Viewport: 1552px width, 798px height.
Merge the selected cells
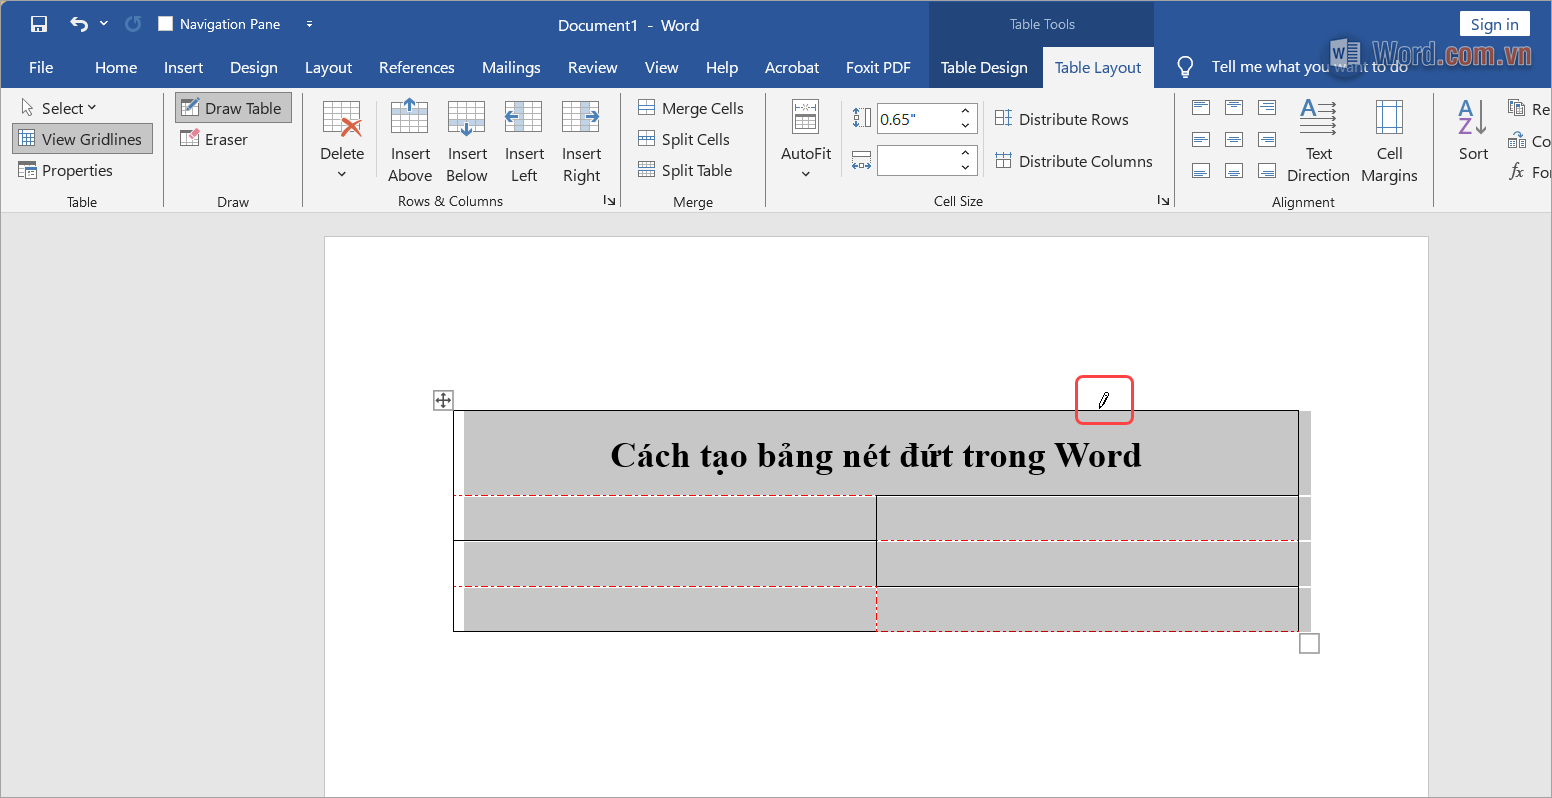point(691,107)
